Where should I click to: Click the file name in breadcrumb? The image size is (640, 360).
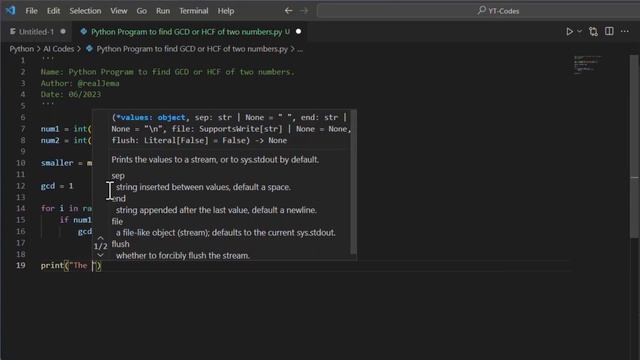(192, 49)
